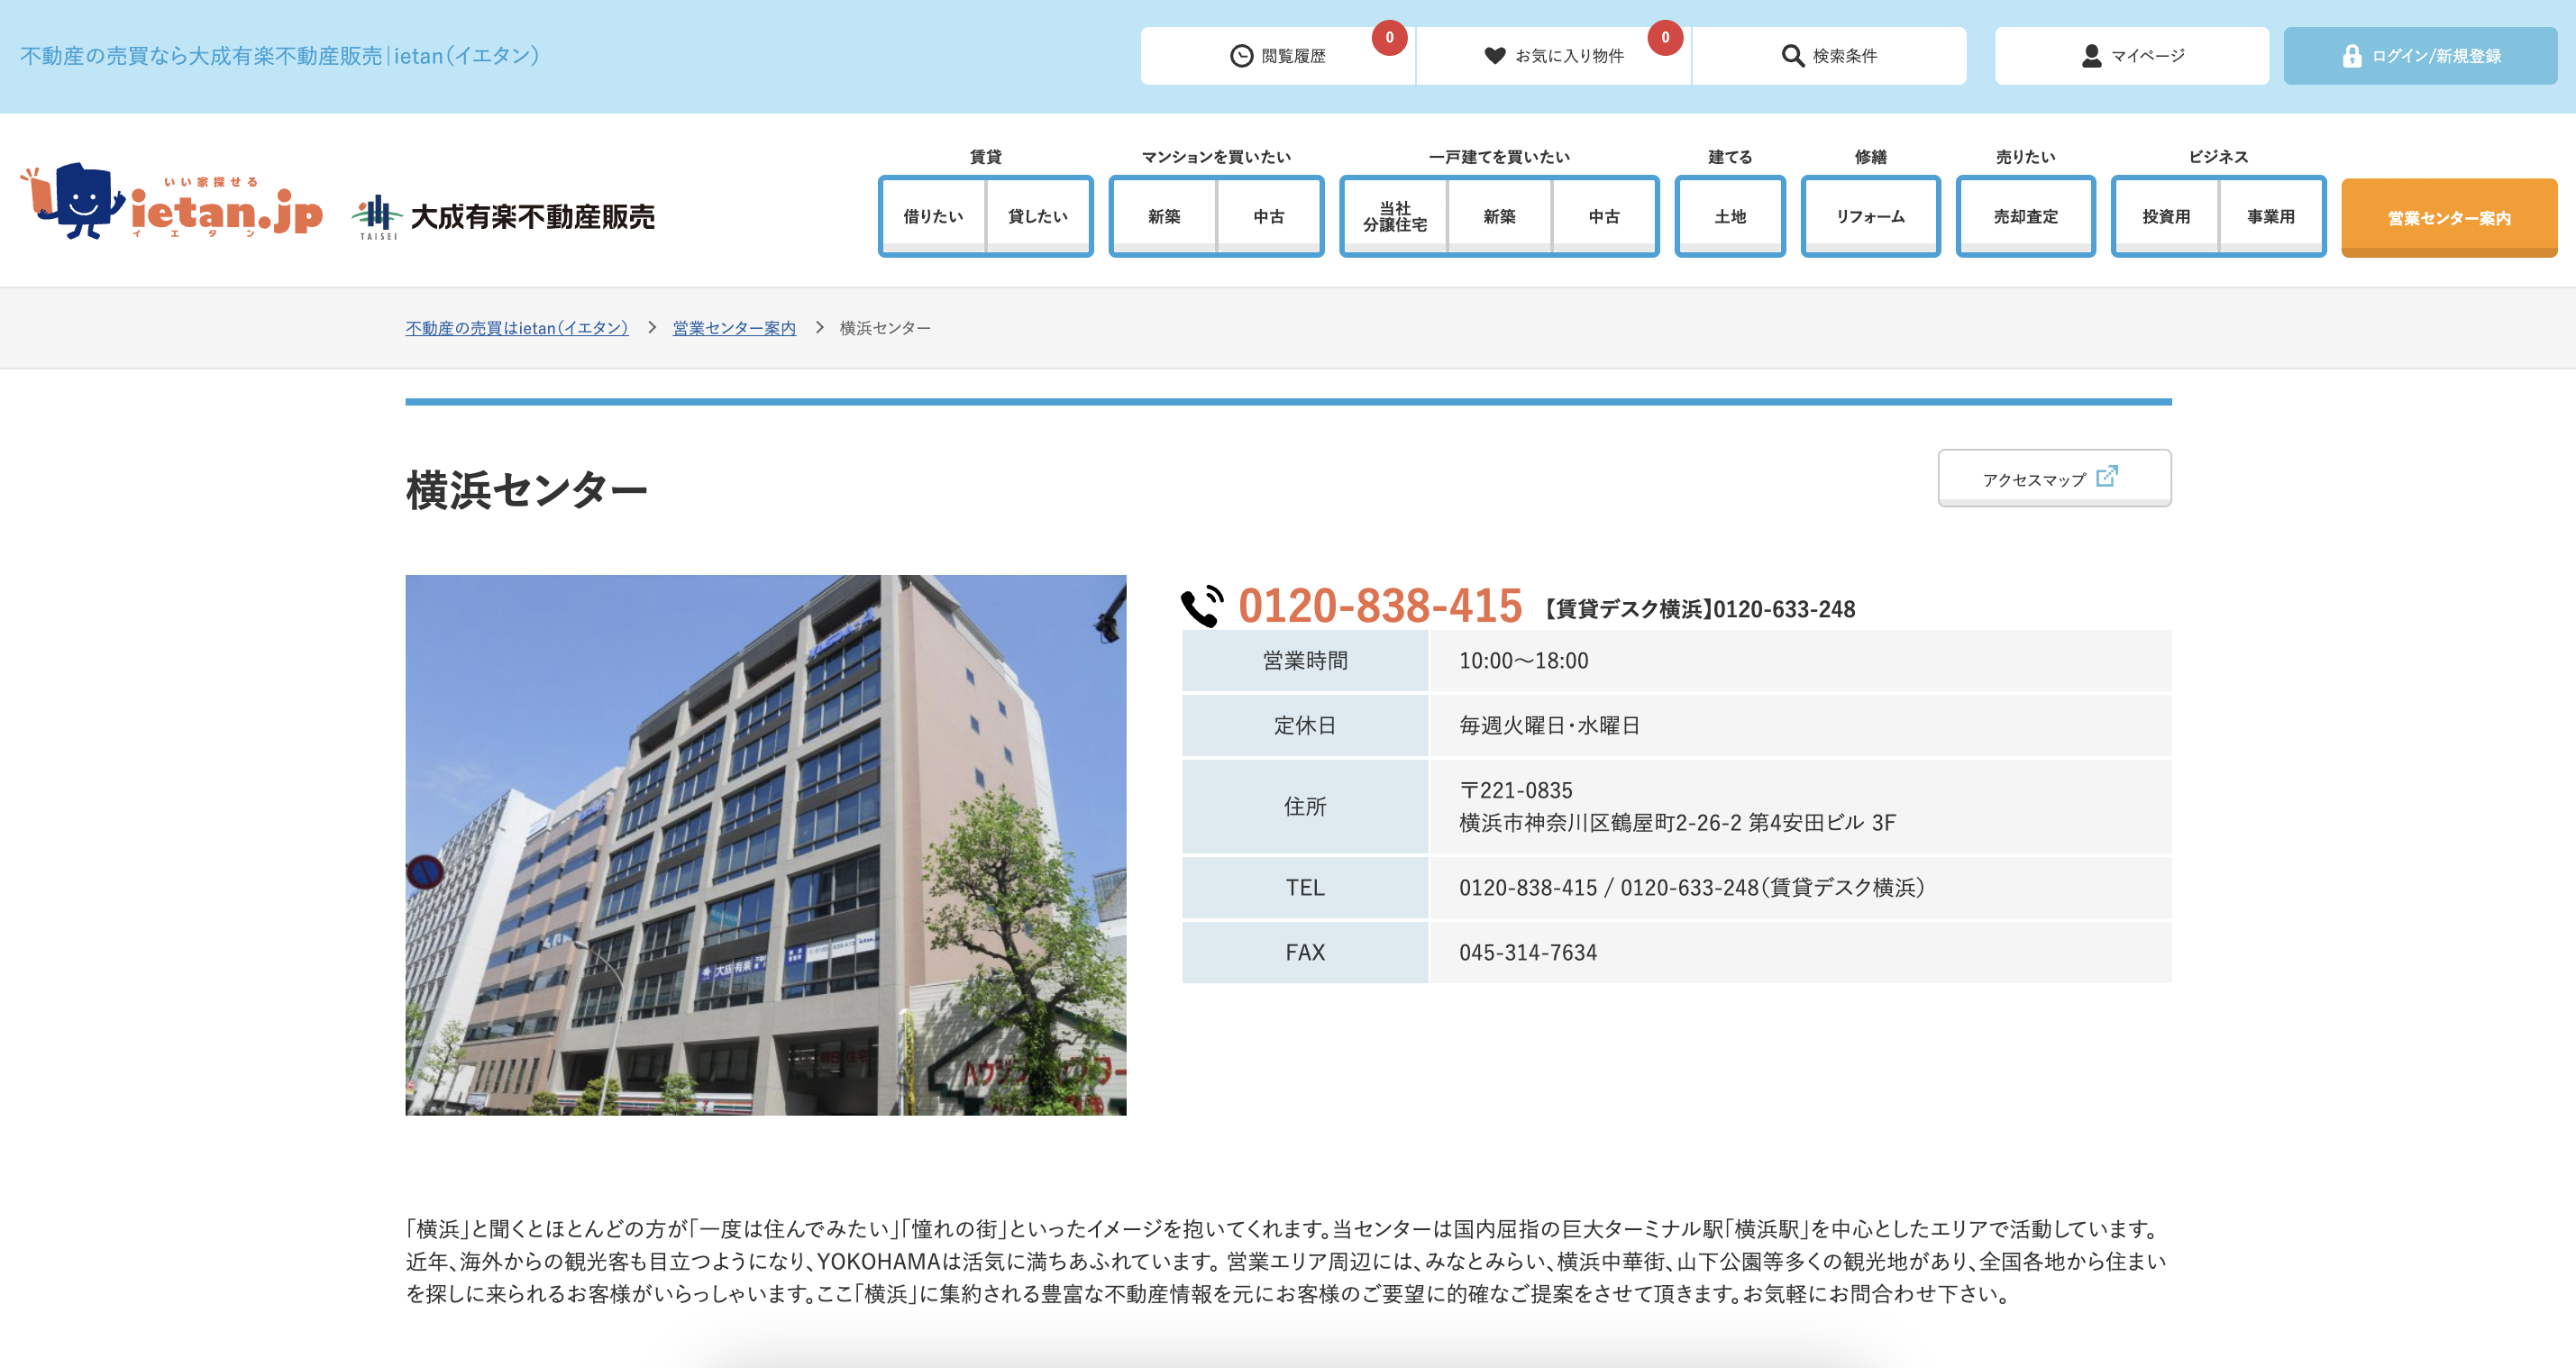
Task: Select 借りたい under 賃貸
Action: point(933,216)
